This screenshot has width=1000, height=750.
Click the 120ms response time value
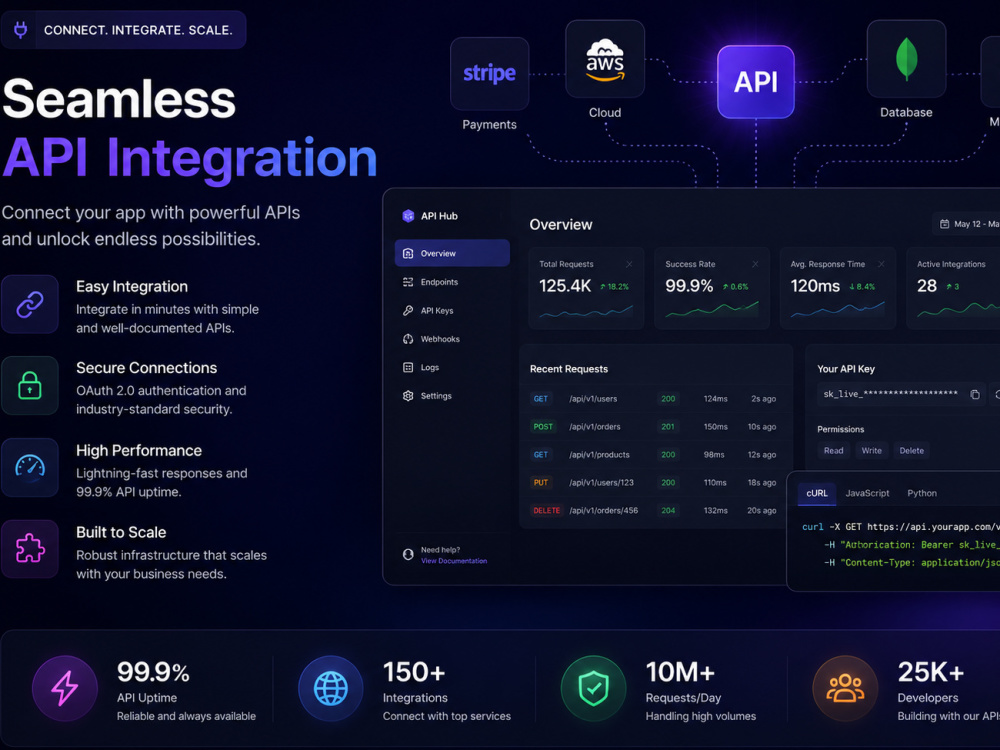815,286
